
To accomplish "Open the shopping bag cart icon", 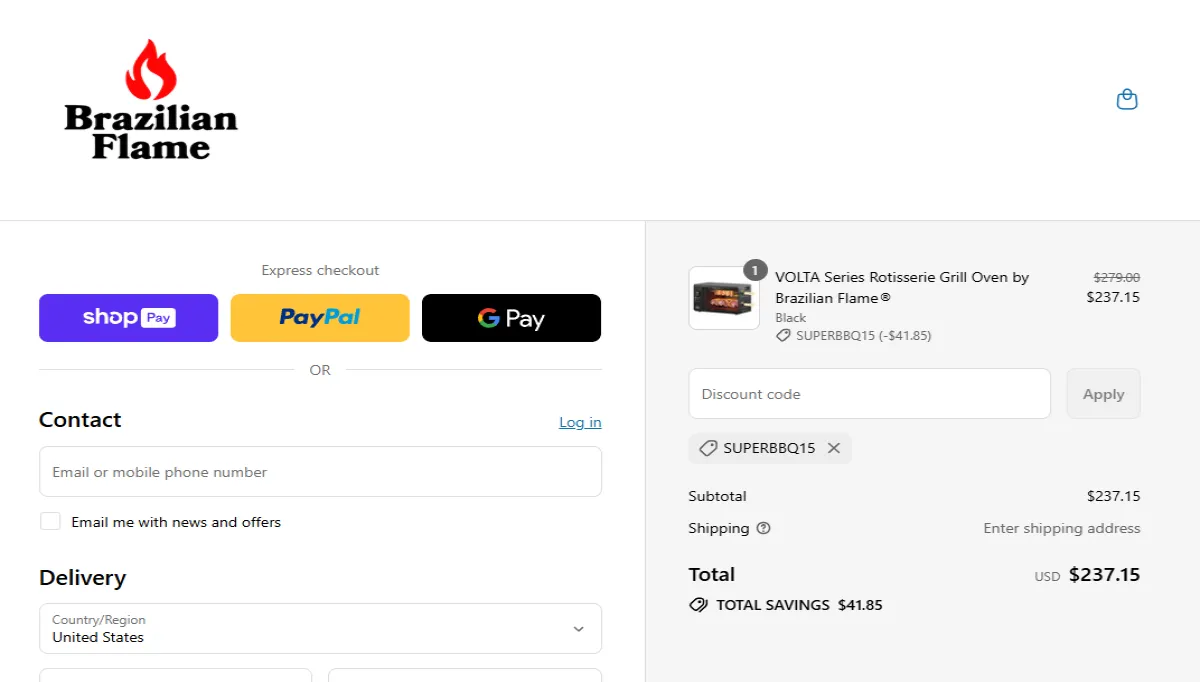I will 1127,99.
